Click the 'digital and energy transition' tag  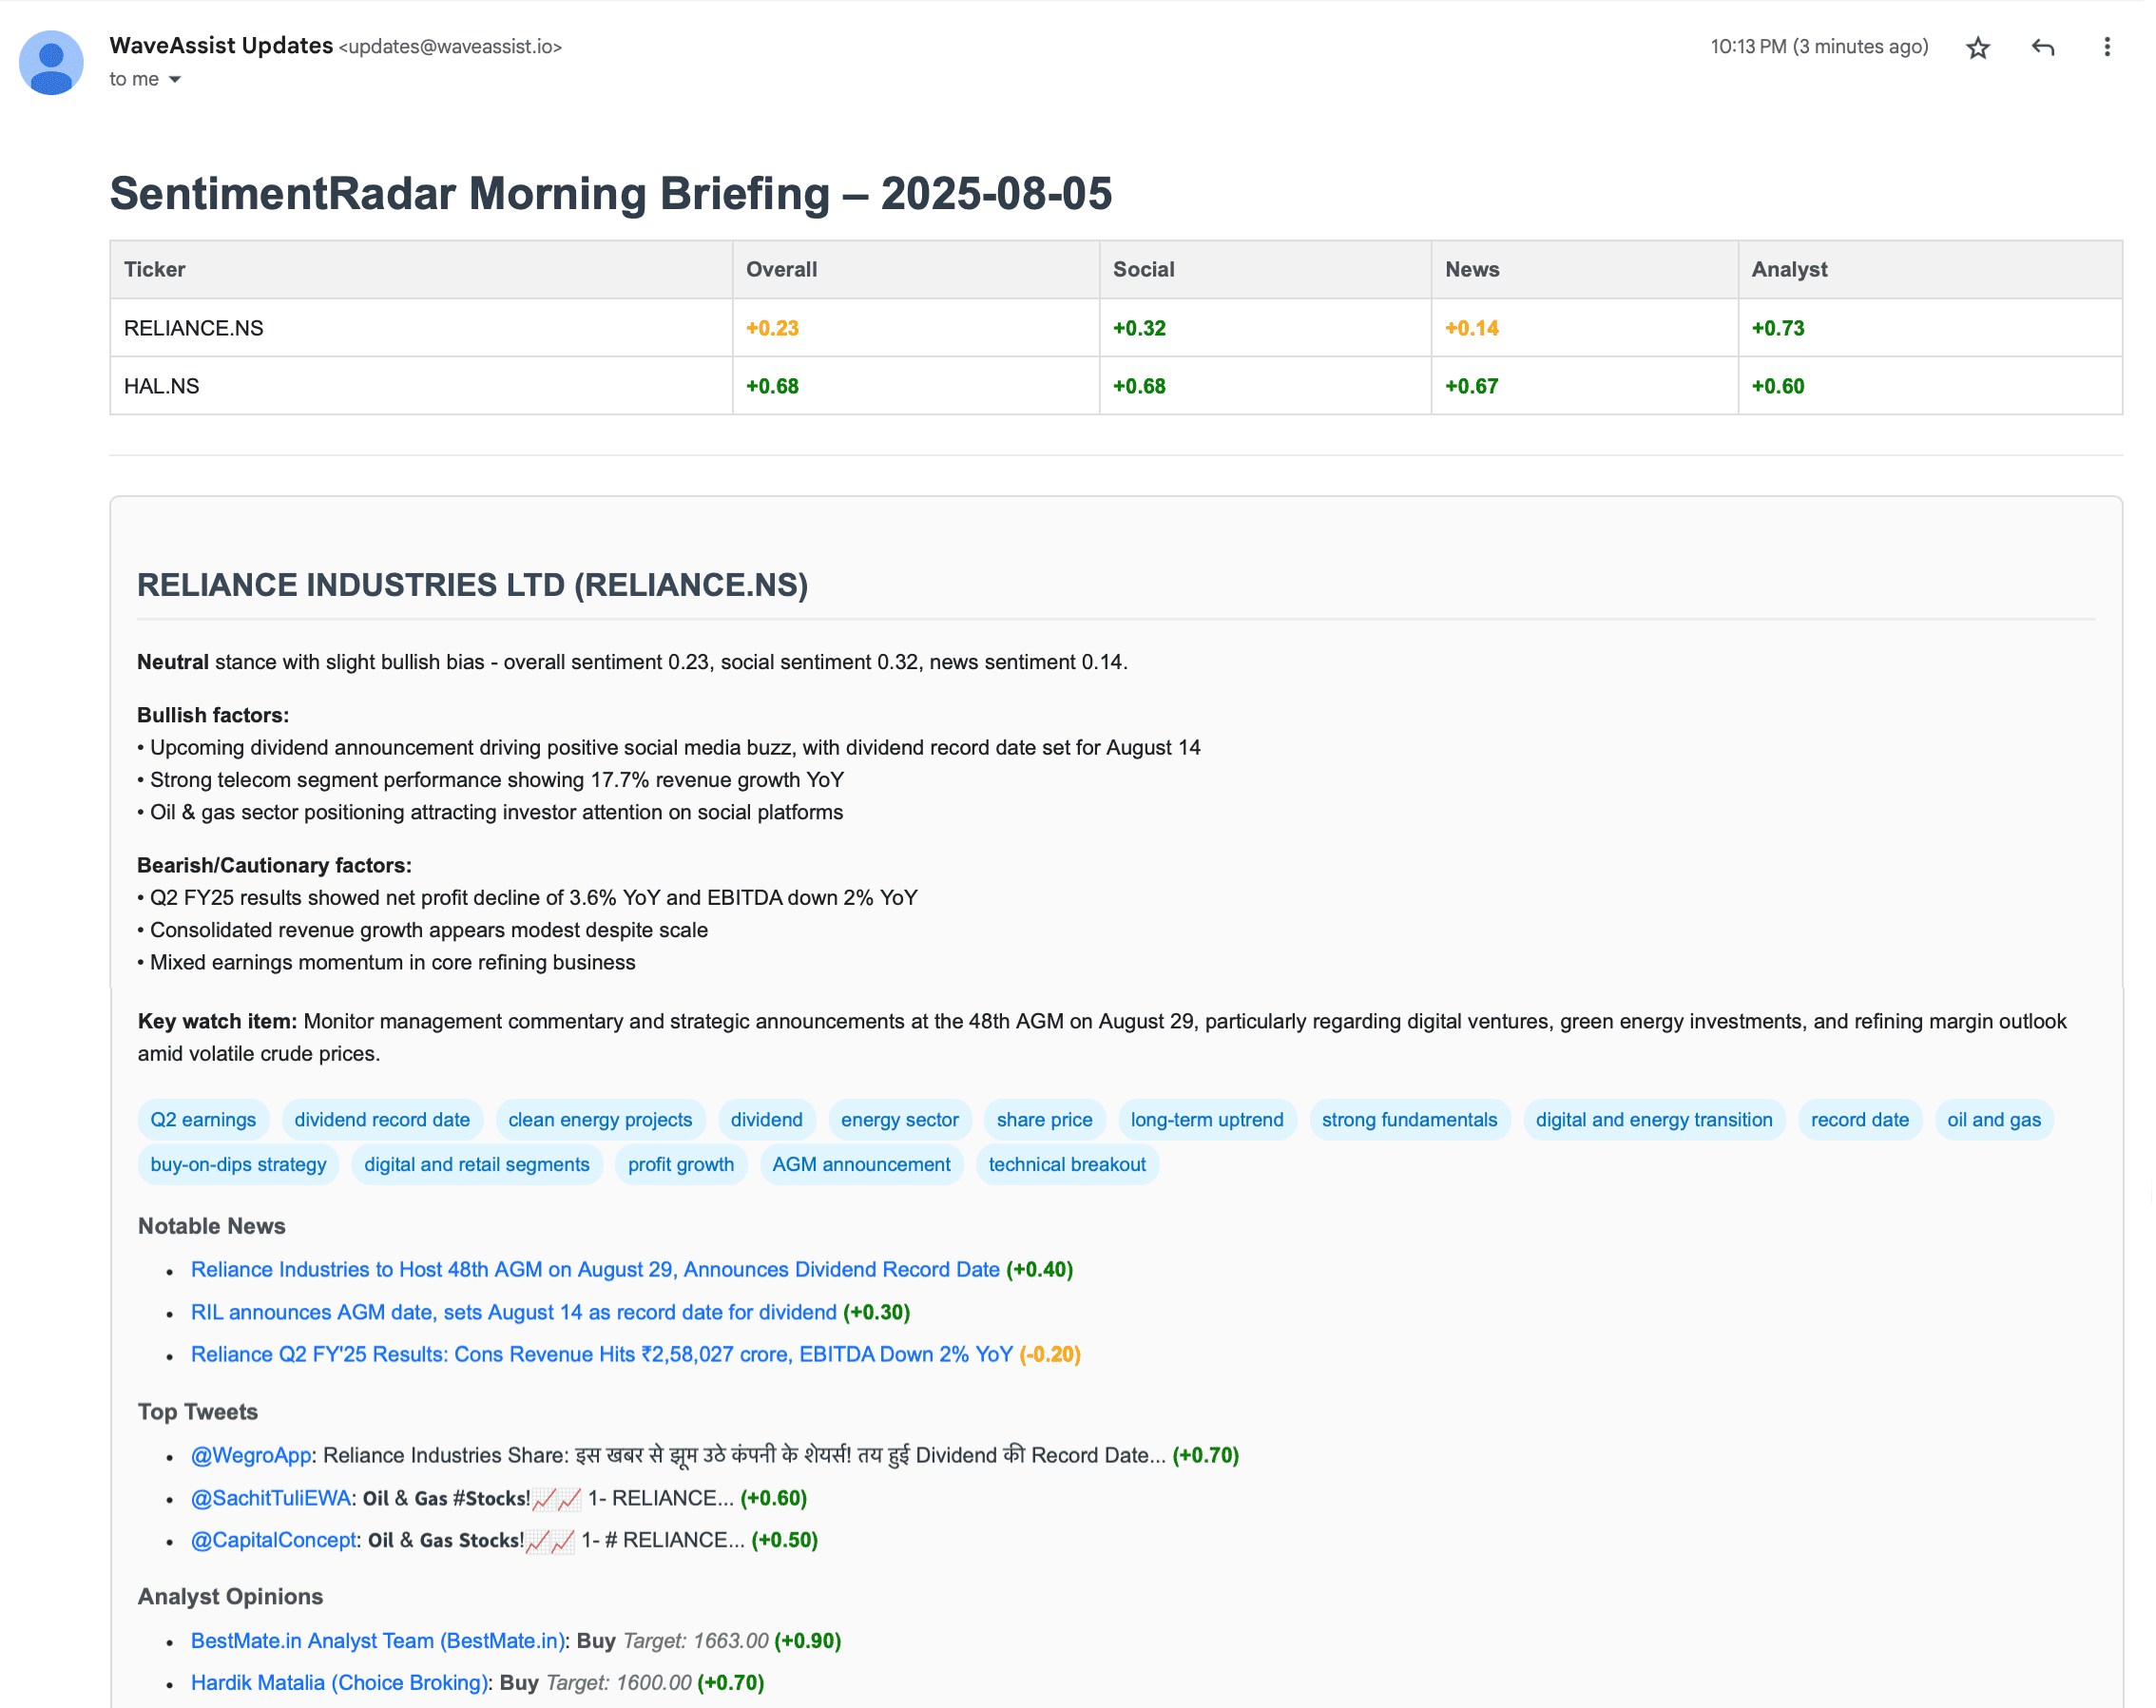pos(1654,1120)
